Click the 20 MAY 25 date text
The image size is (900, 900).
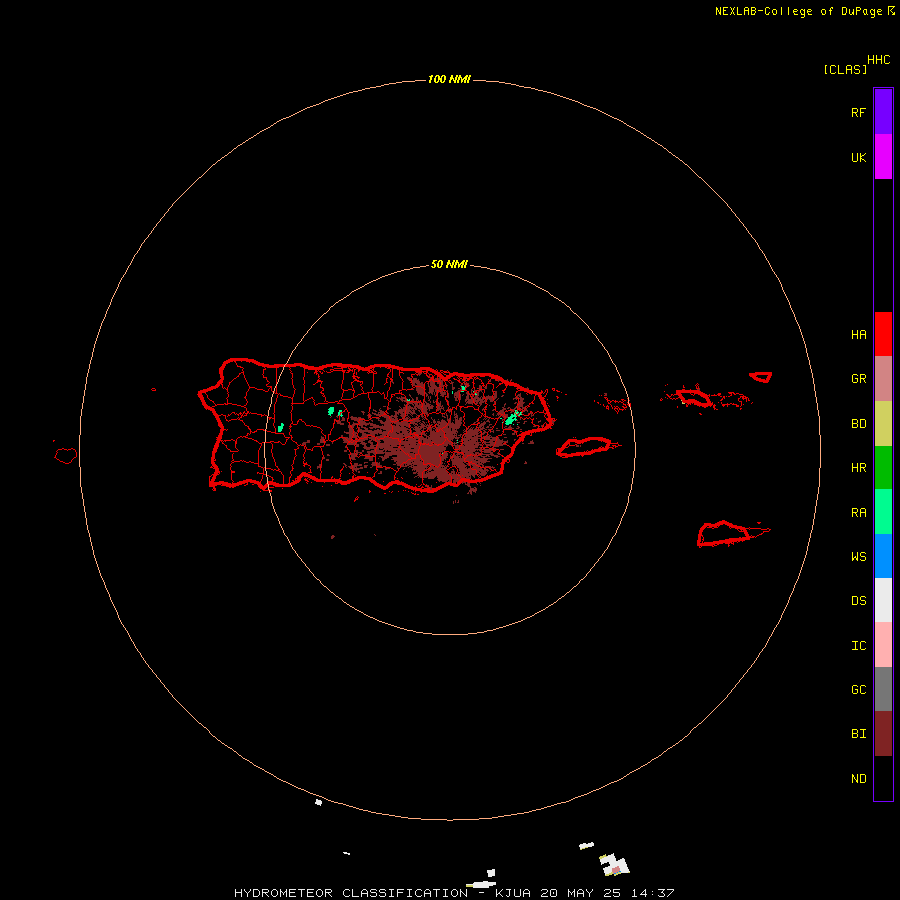580,893
